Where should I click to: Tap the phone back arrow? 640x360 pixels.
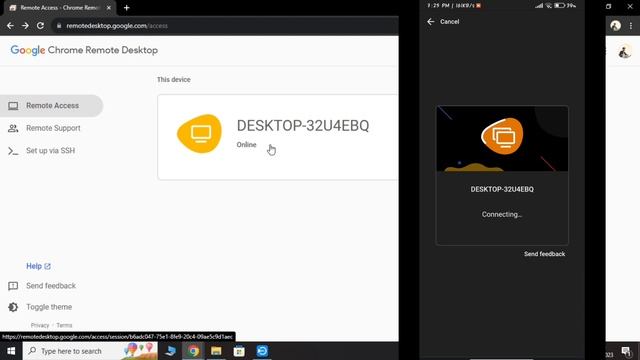coord(431,22)
